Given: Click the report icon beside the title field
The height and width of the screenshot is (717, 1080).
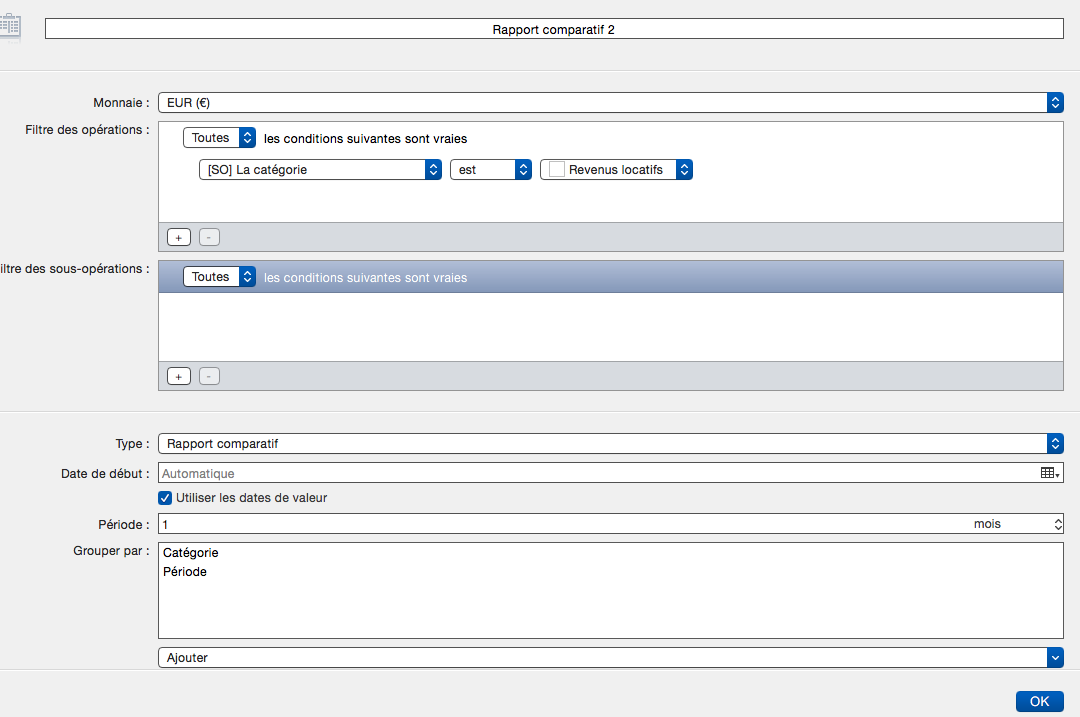Looking at the screenshot, I should pyautogui.click(x=10, y=28).
